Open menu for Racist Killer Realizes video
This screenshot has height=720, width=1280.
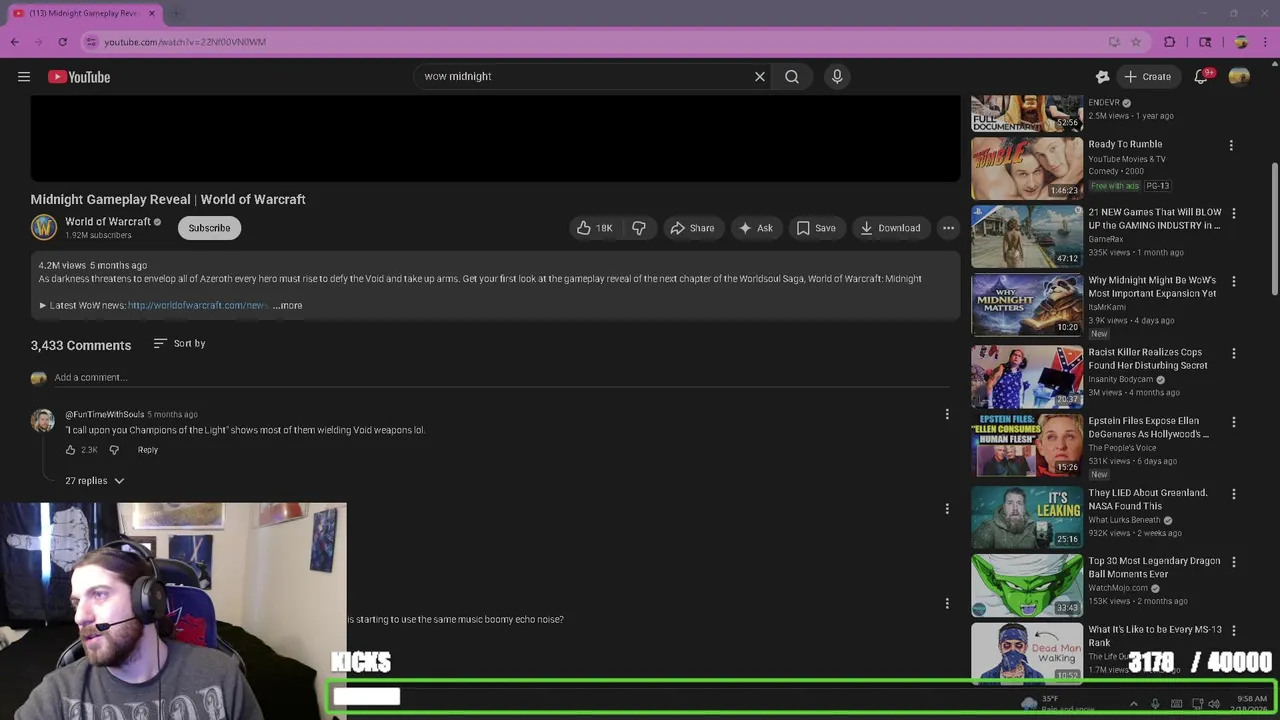click(x=1233, y=353)
